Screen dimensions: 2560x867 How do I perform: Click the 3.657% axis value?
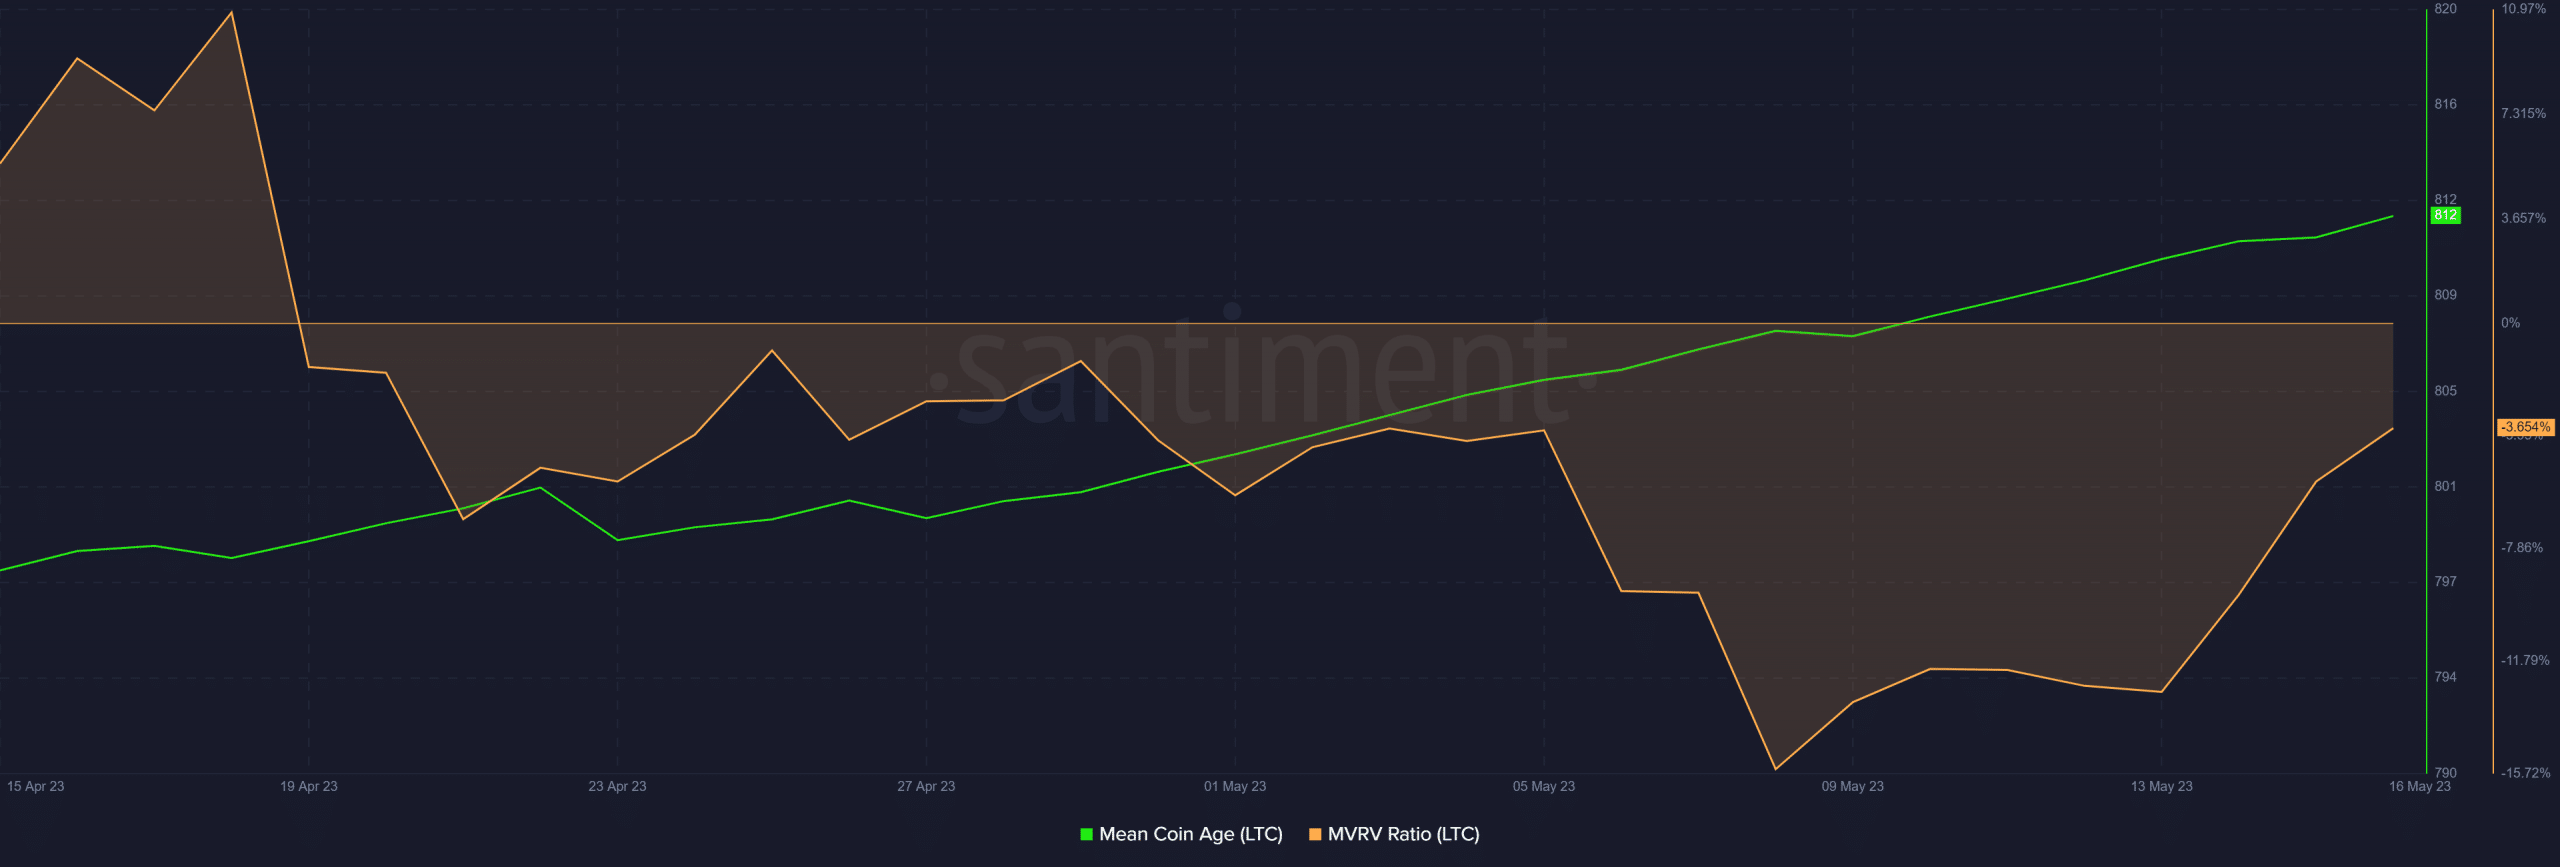tap(2523, 218)
